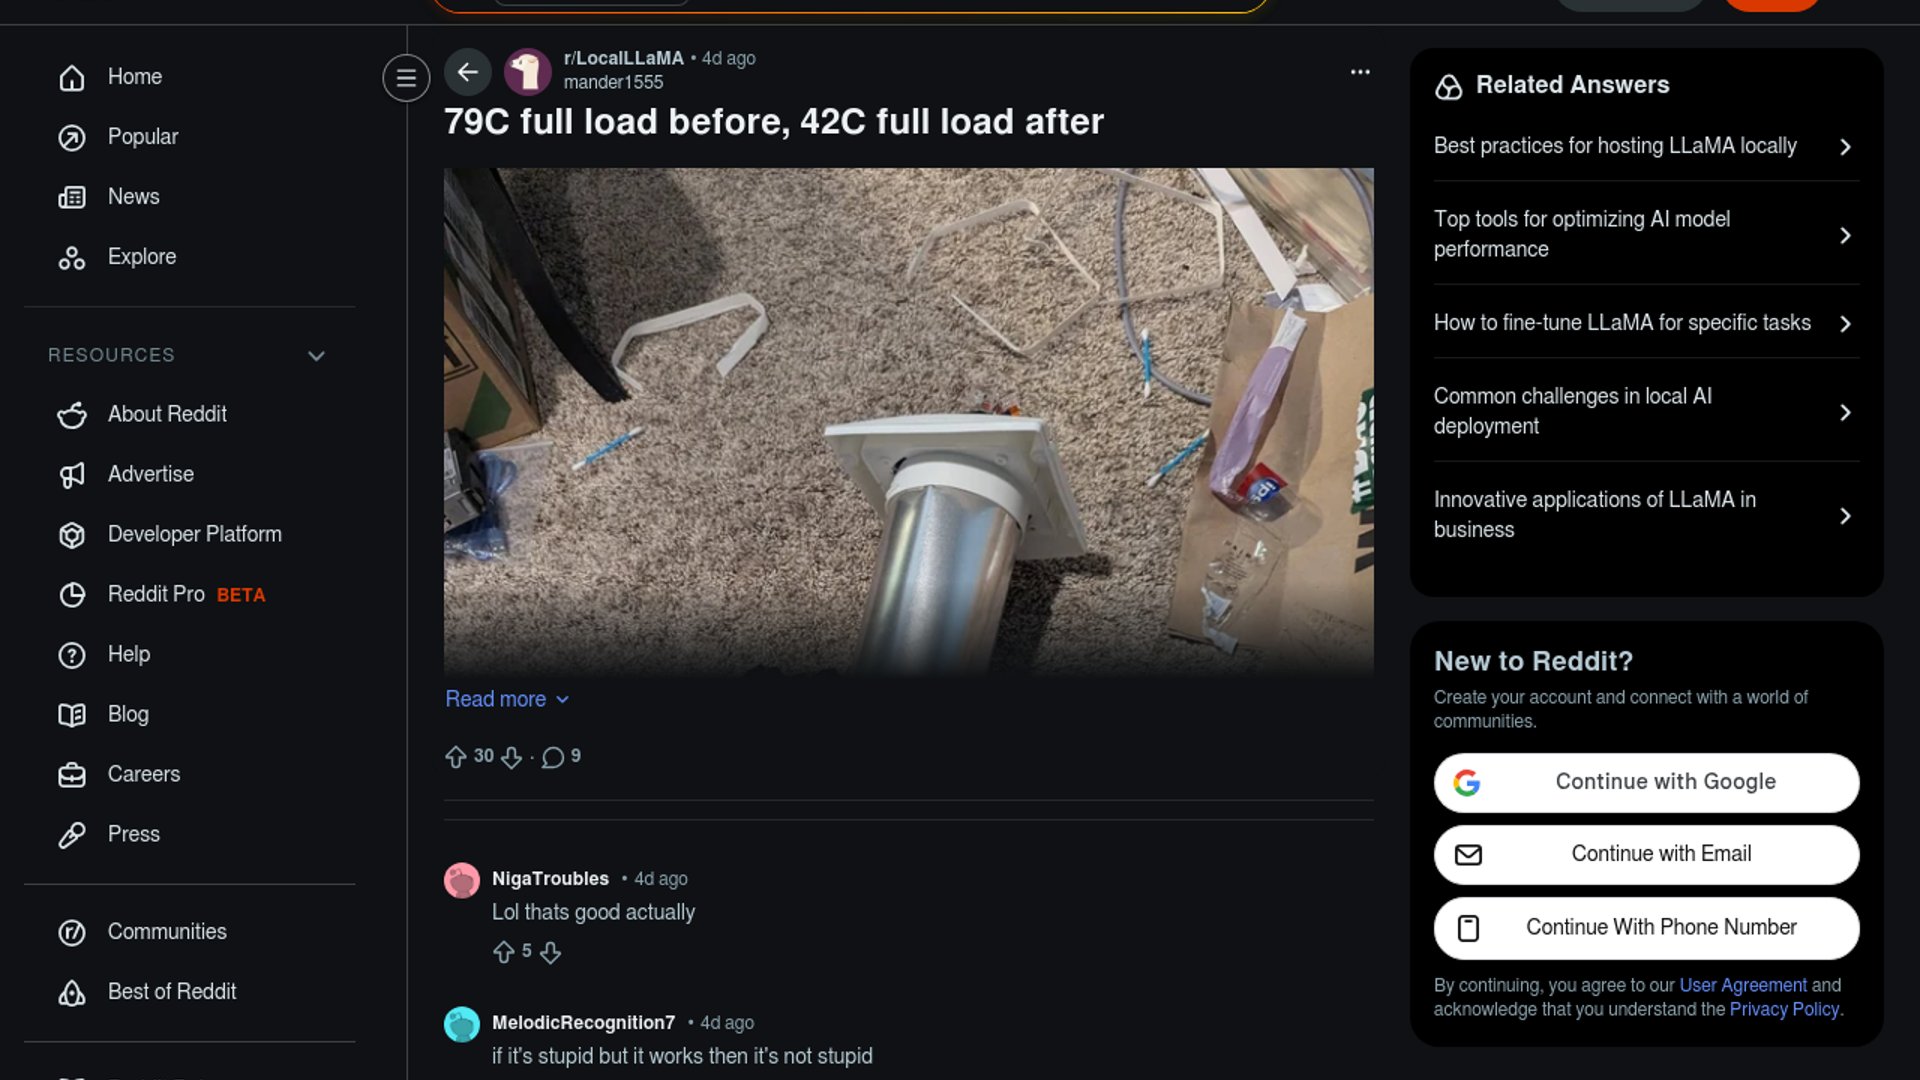Viewport: 1920px width, 1080px height.
Task: Upvote NigaTroubles' comment
Action: (x=504, y=952)
